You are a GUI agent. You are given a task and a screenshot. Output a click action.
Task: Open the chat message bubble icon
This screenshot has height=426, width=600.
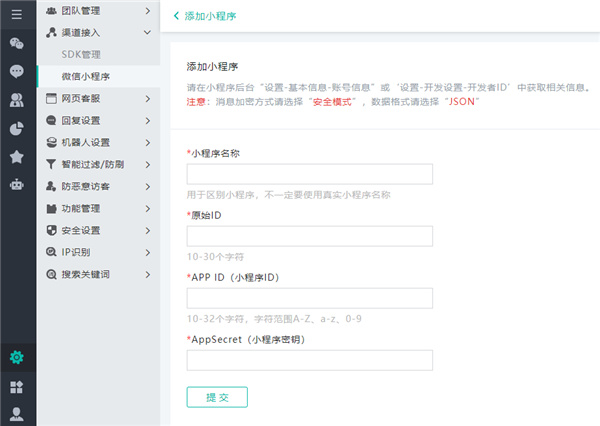click(x=17, y=71)
